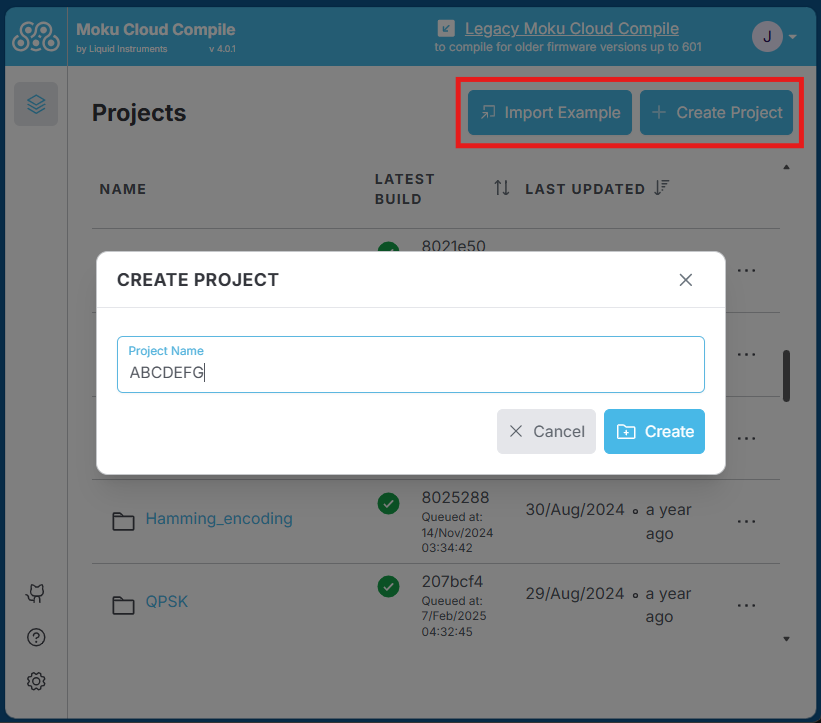The width and height of the screenshot is (821, 723).
Task: Click the Help question mark icon
Action: pos(35,637)
